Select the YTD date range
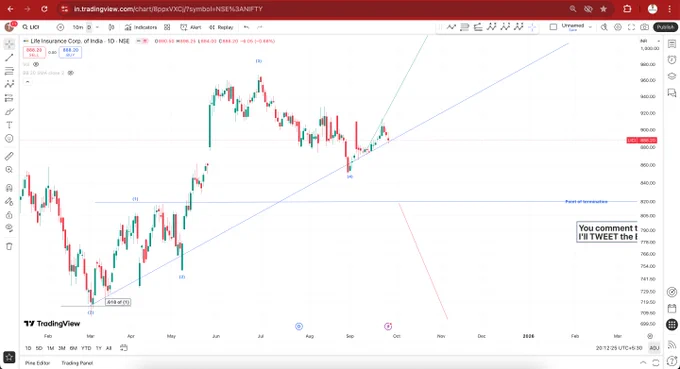Viewport: 680px width, 369px height. click(x=86, y=348)
